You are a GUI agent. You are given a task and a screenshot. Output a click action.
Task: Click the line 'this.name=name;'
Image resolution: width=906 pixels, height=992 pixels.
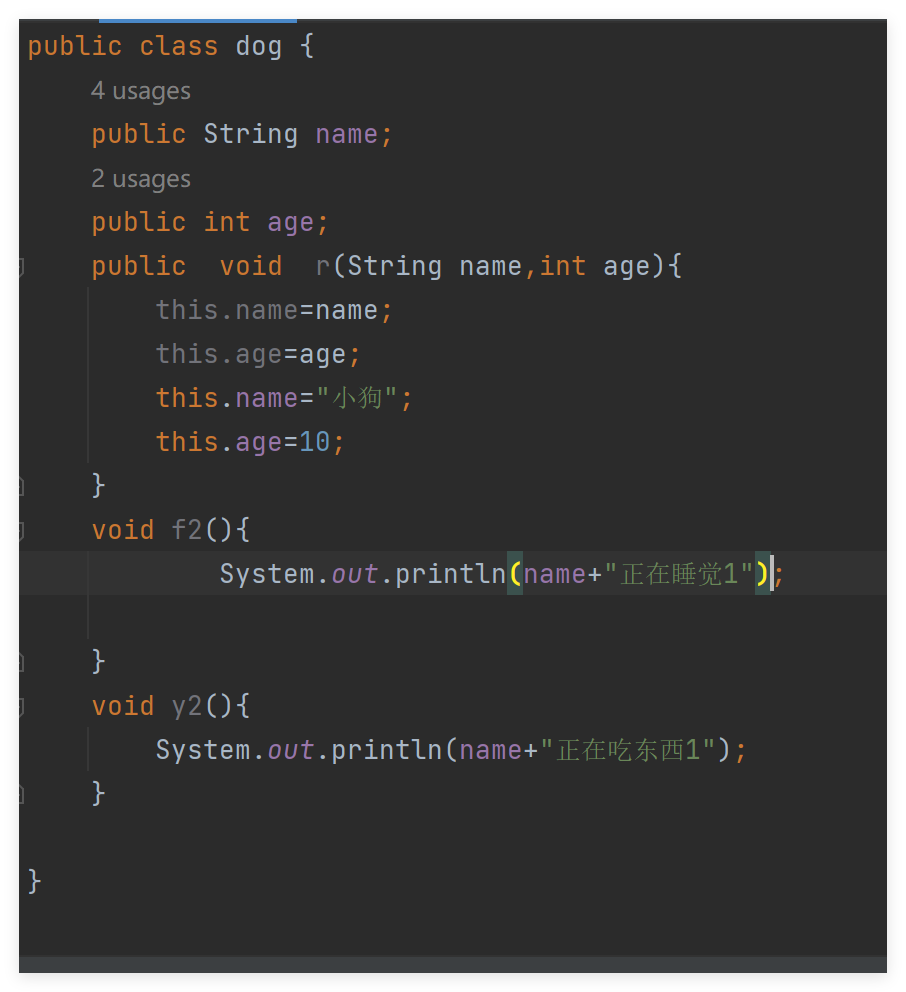pyautogui.click(x=274, y=311)
